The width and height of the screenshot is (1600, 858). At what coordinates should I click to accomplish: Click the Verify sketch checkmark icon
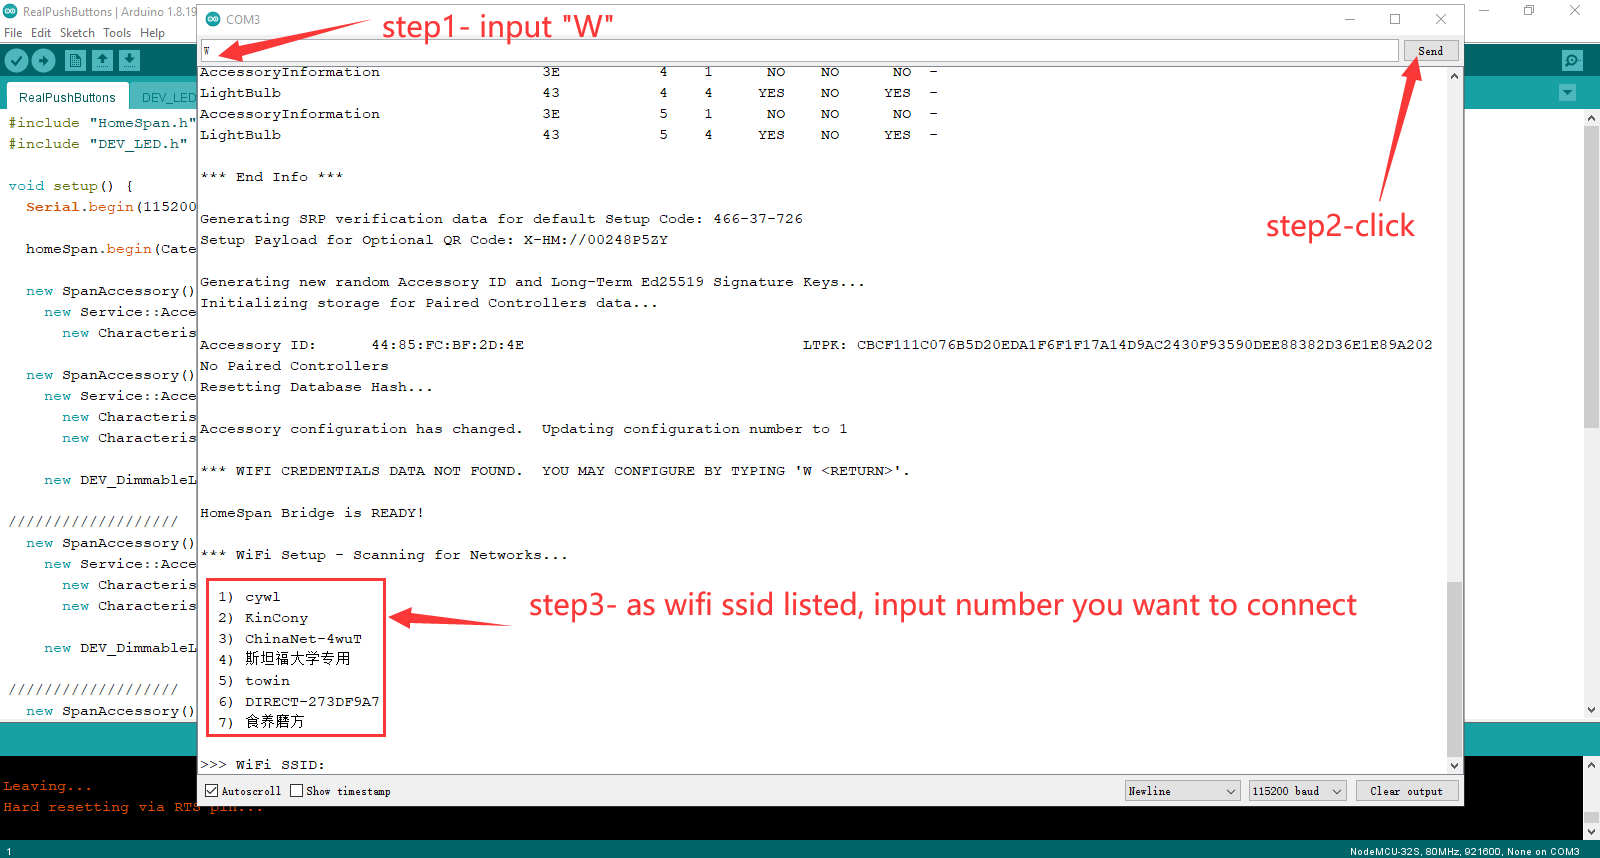(16, 61)
